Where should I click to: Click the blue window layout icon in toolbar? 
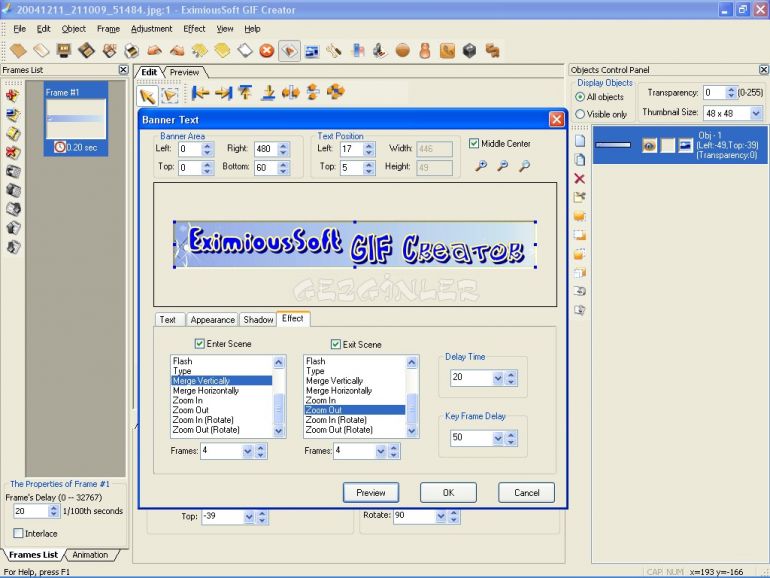point(312,51)
